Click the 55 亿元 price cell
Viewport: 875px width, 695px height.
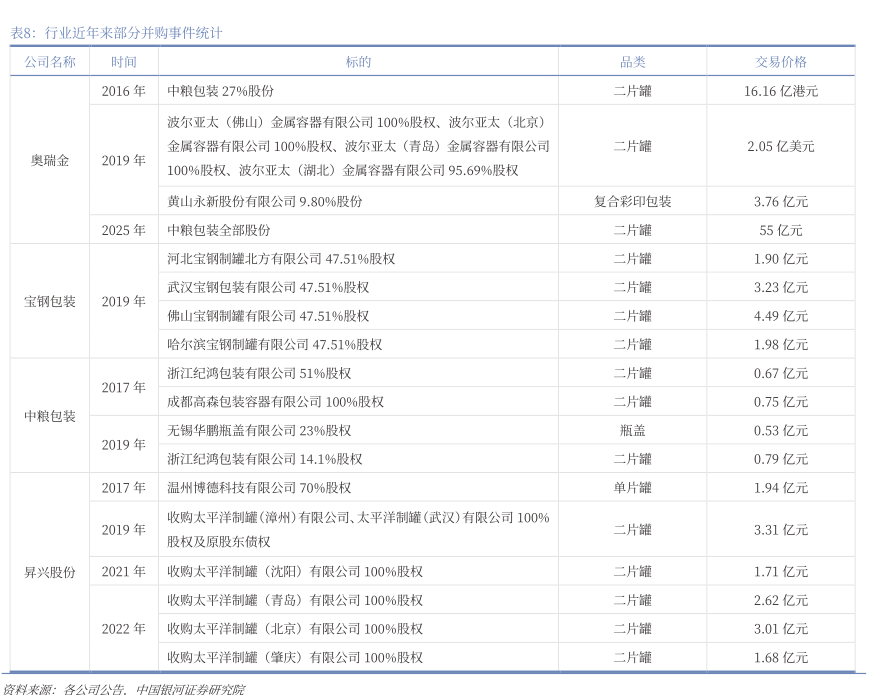[781, 230]
